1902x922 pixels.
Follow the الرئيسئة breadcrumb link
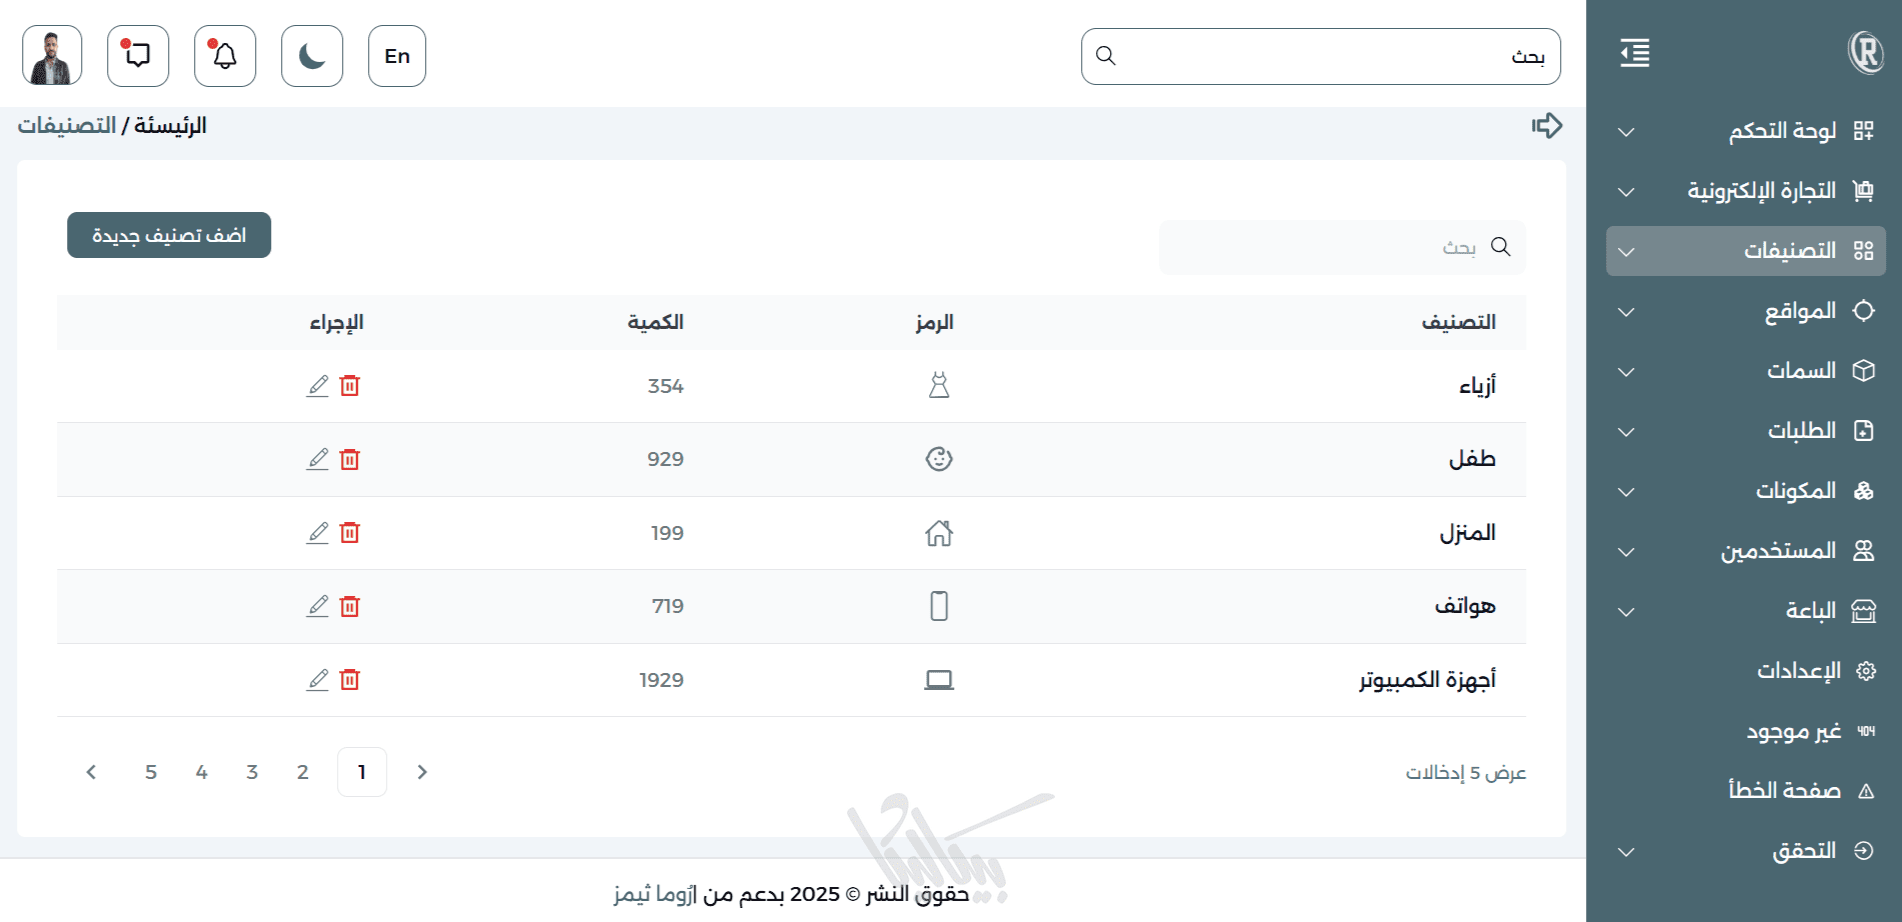170,126
